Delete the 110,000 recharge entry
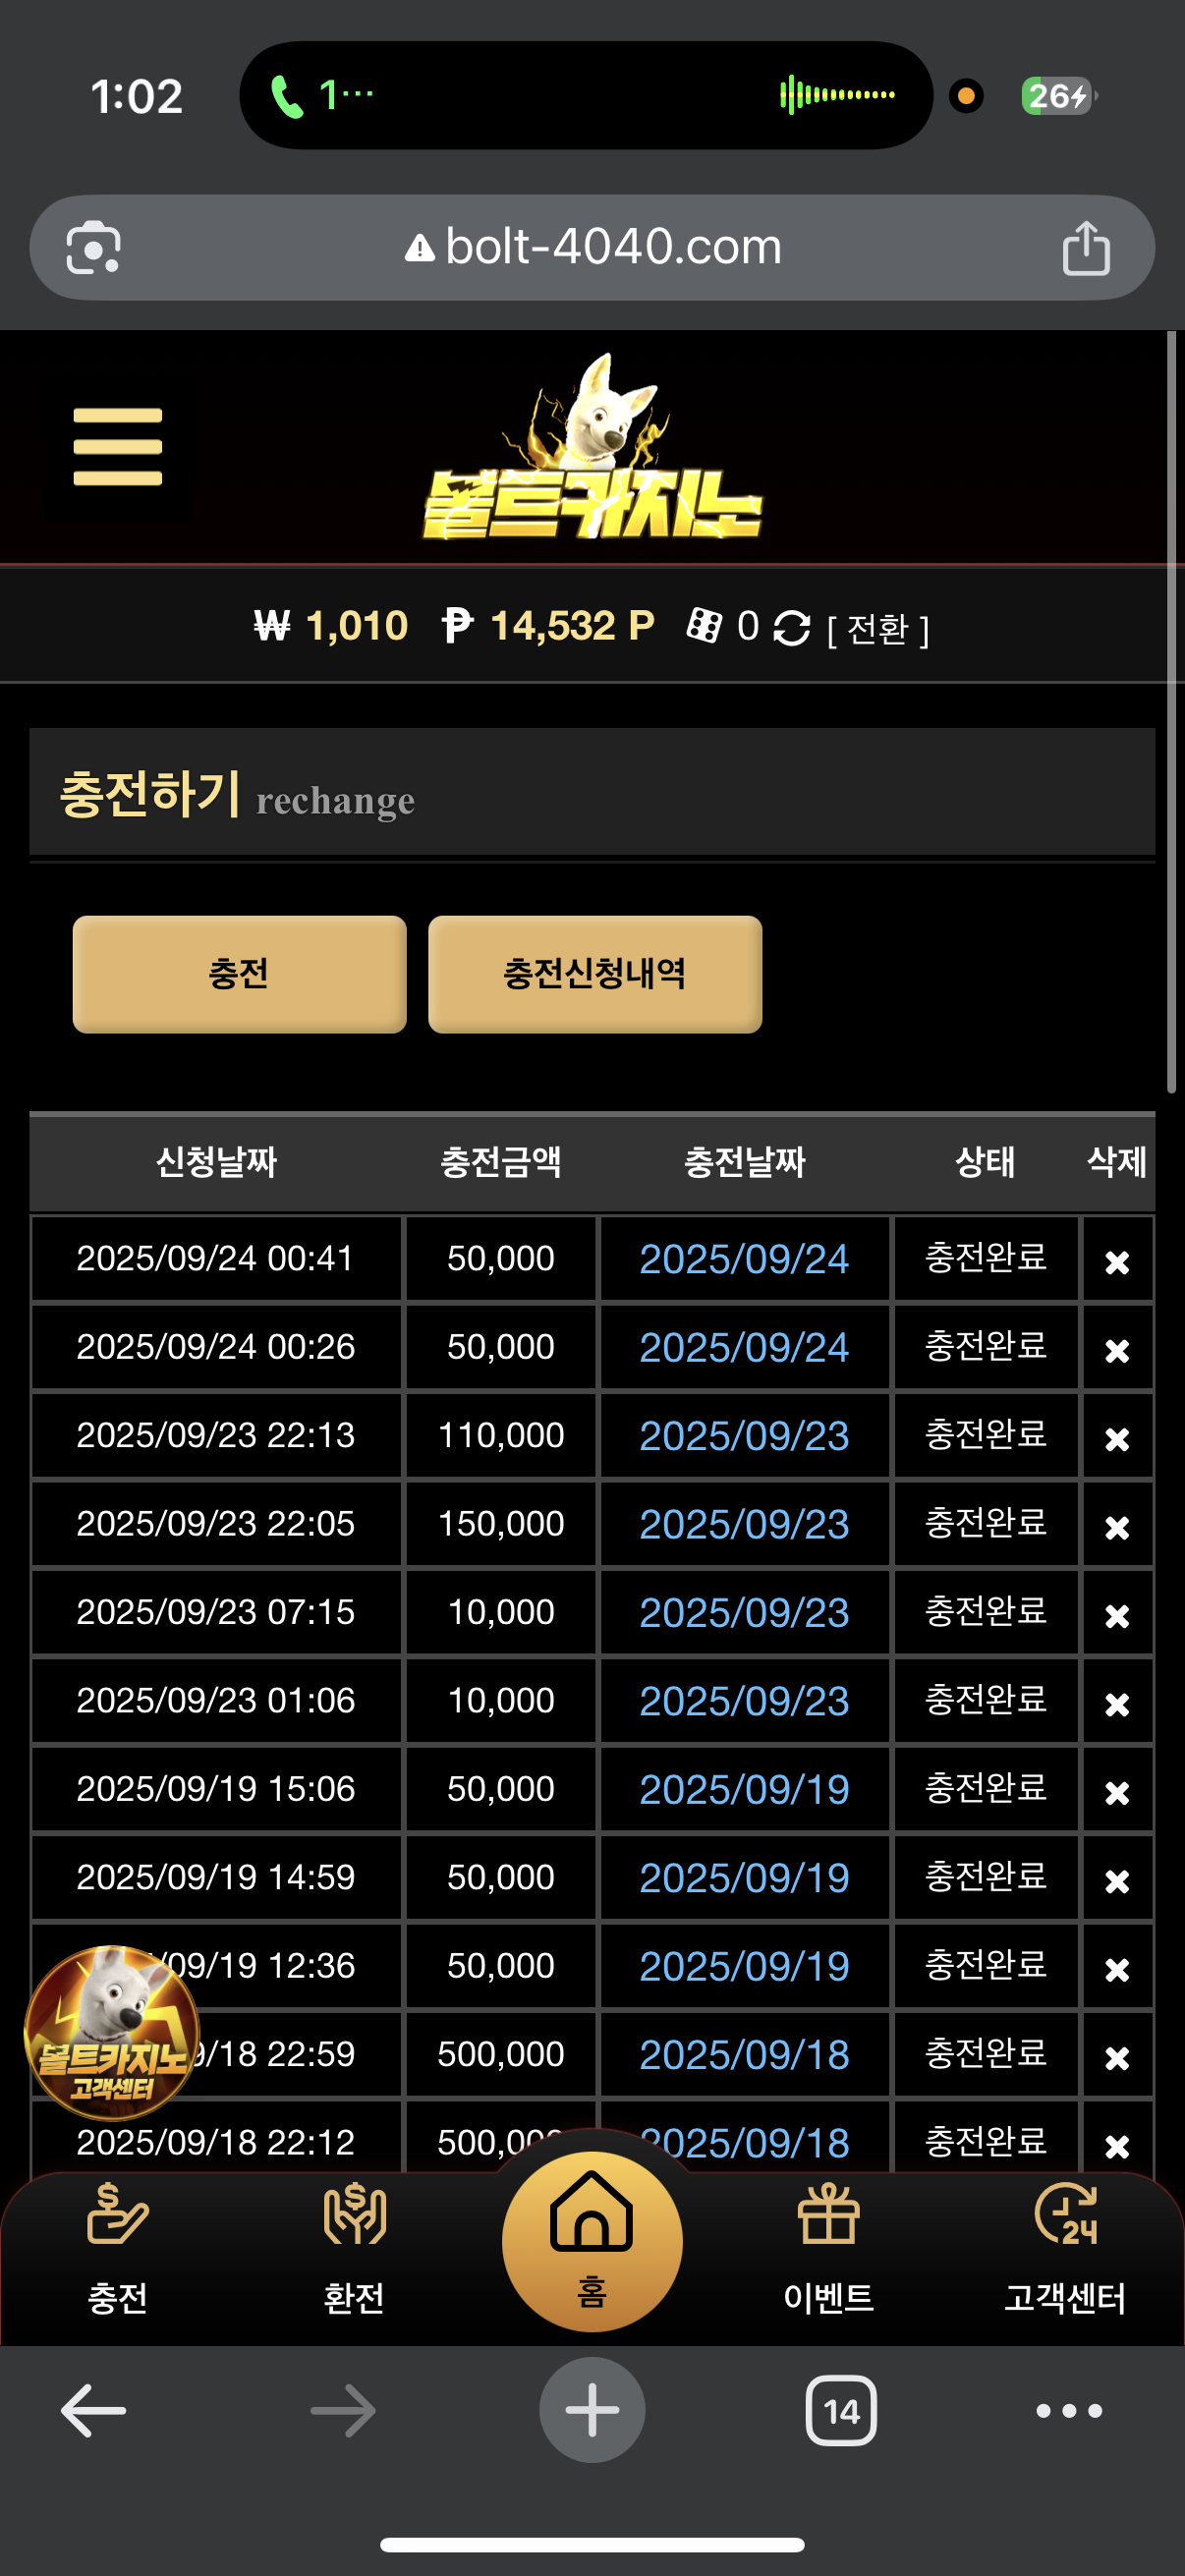The width and height of the screenshot is (1185, 2576). 1116,1438
